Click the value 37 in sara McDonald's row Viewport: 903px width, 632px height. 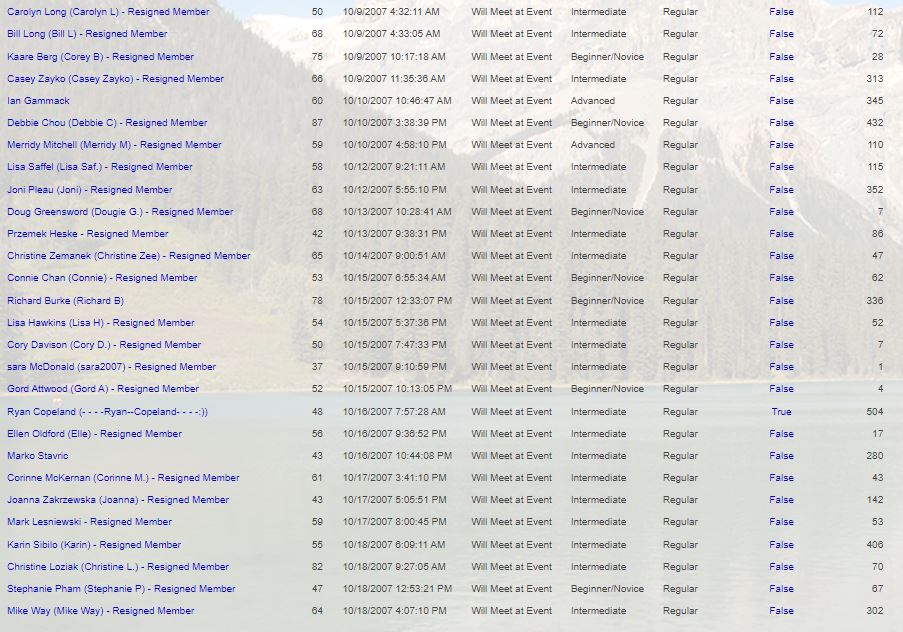pos(317,366)
